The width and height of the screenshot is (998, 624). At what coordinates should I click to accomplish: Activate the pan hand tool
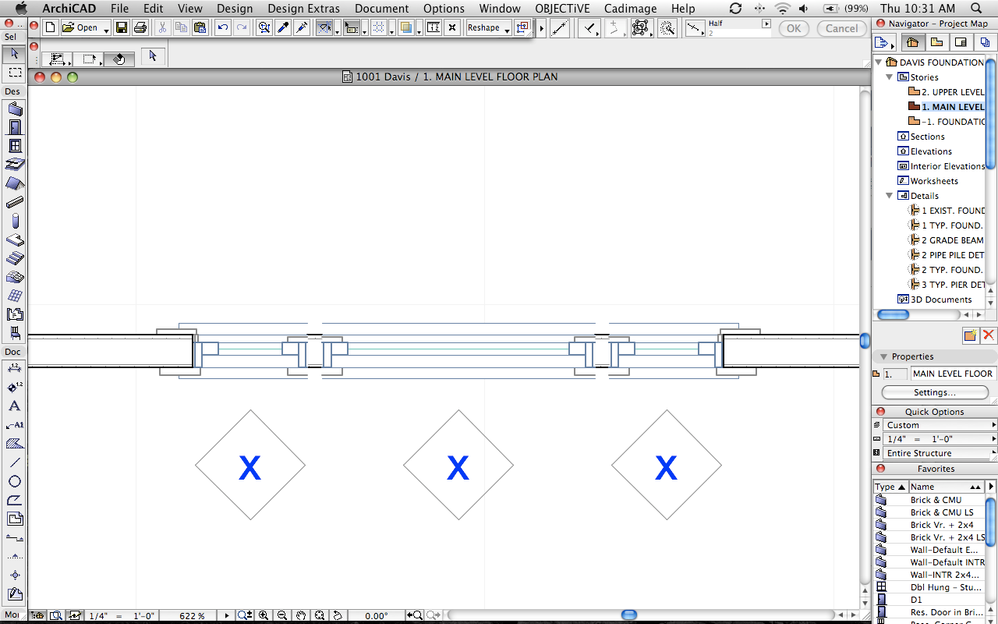300,616
